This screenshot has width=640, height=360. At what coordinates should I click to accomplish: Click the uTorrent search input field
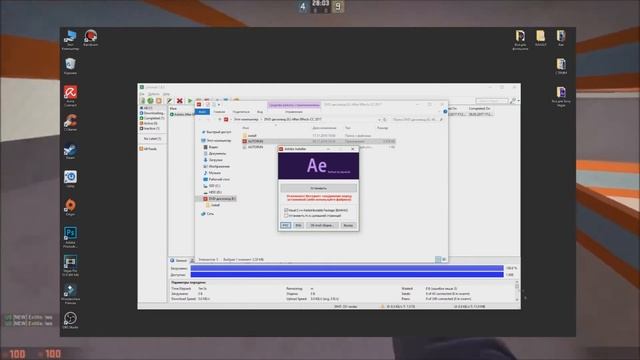492,100
